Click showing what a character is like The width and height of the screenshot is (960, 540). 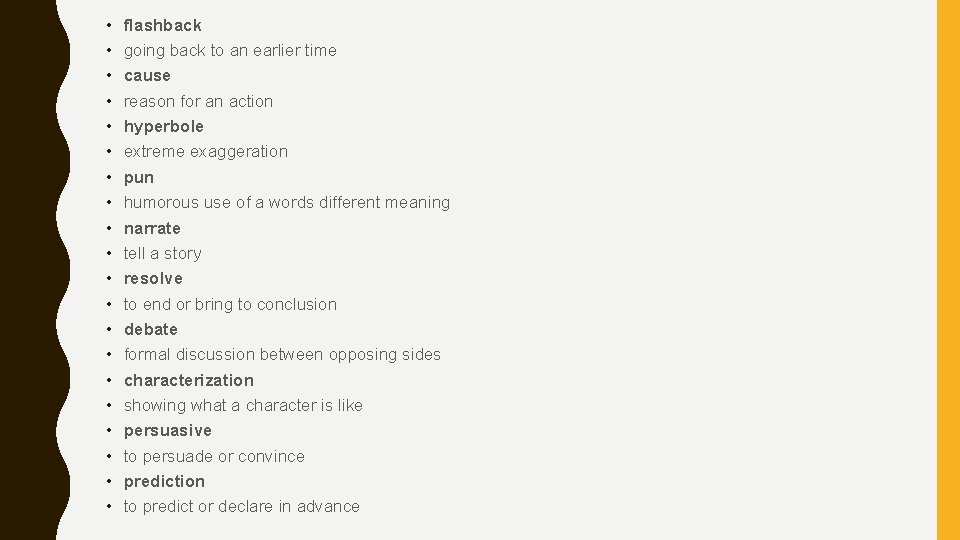pyautogui.click(x=243, y=405)
